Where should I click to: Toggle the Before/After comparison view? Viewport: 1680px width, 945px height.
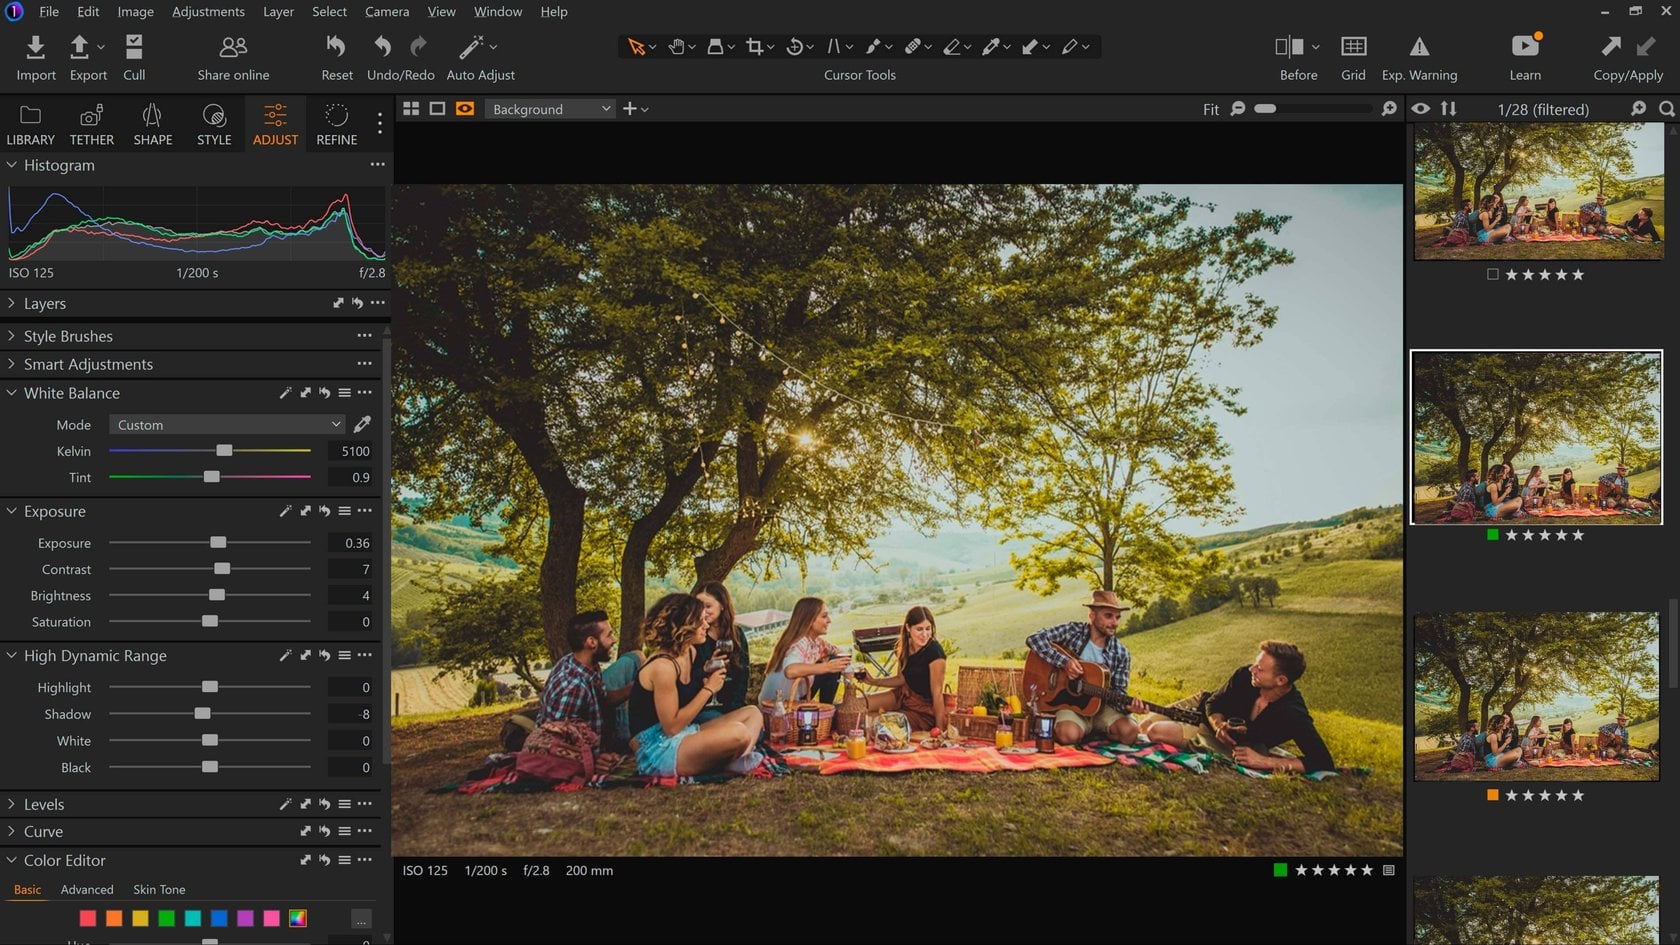(x=1289, y=46)
